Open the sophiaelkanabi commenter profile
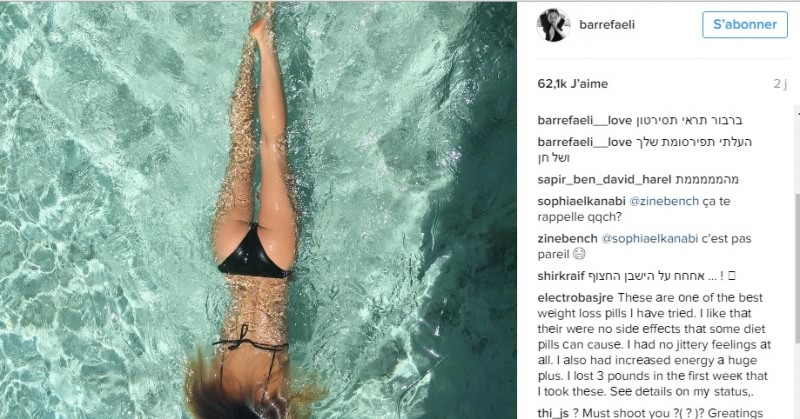The image size is (800, 419). [x=581, y=201]
